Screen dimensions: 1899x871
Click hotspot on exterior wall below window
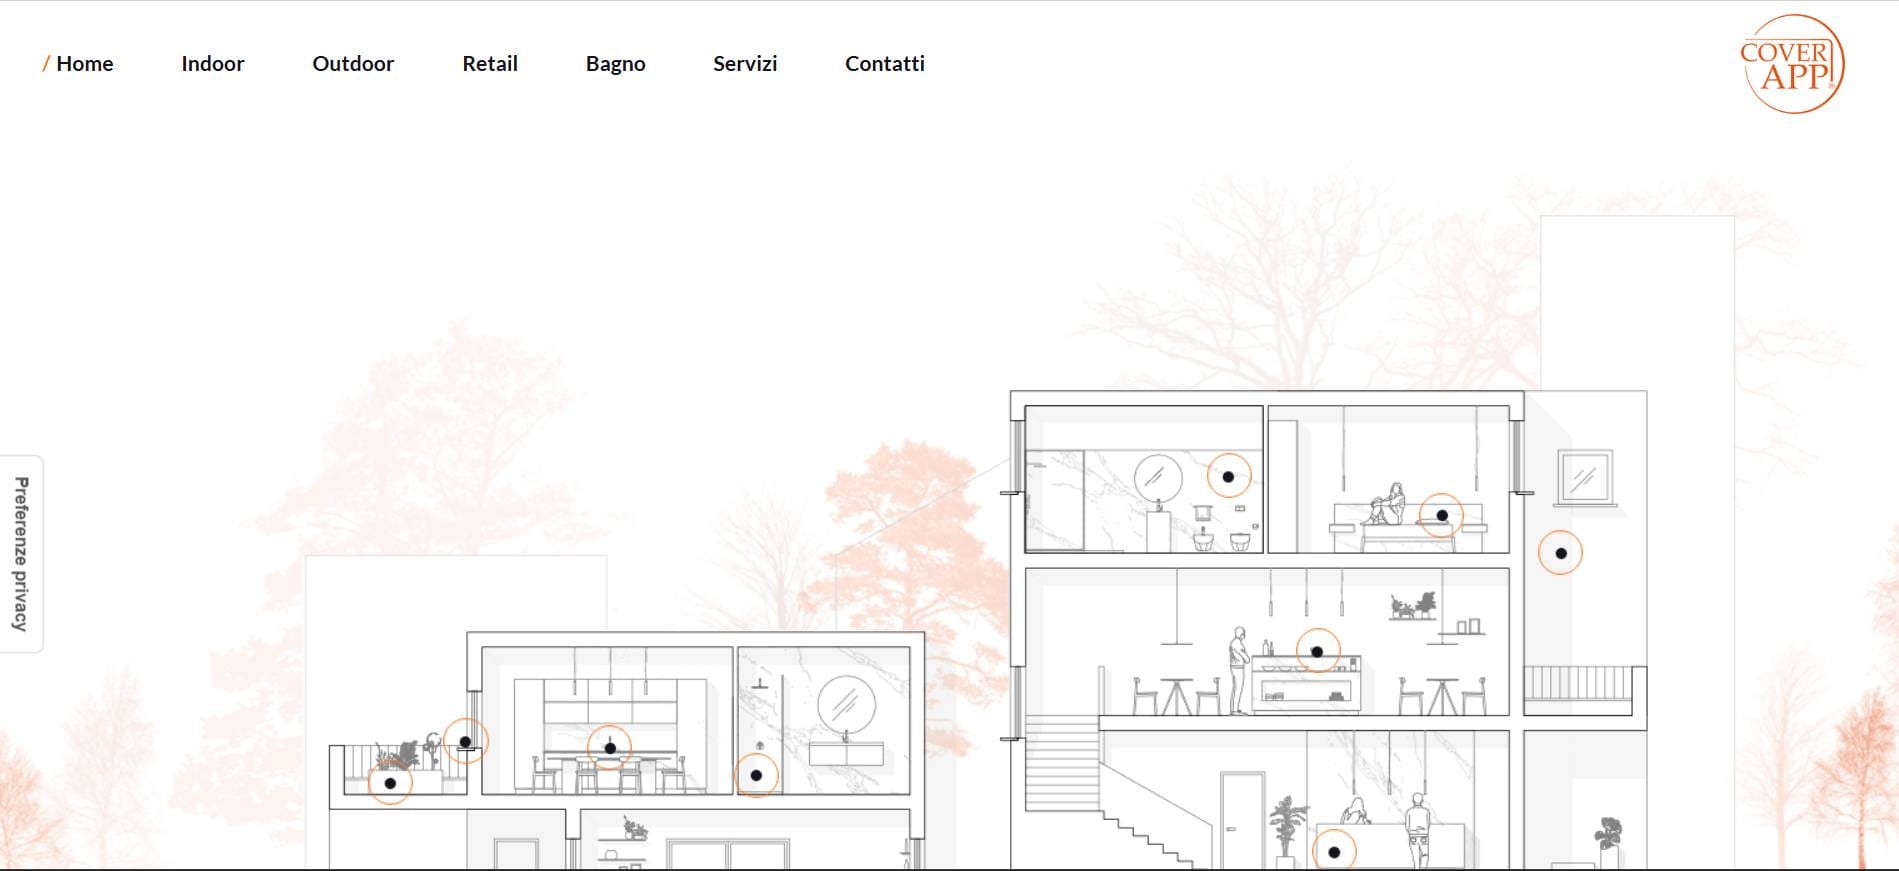(1560, 553)
